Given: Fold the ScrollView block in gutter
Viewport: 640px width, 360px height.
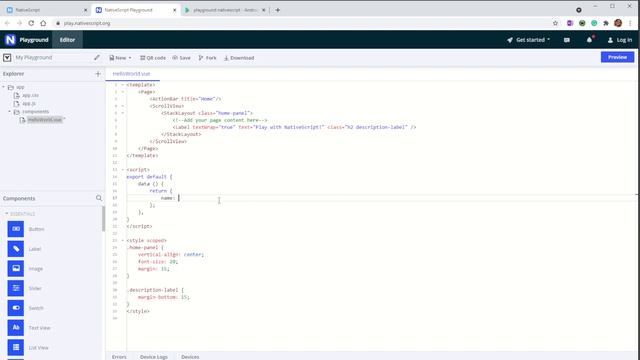Looking at the screenshot, I should pyautogui.click(x=122, y=106).
